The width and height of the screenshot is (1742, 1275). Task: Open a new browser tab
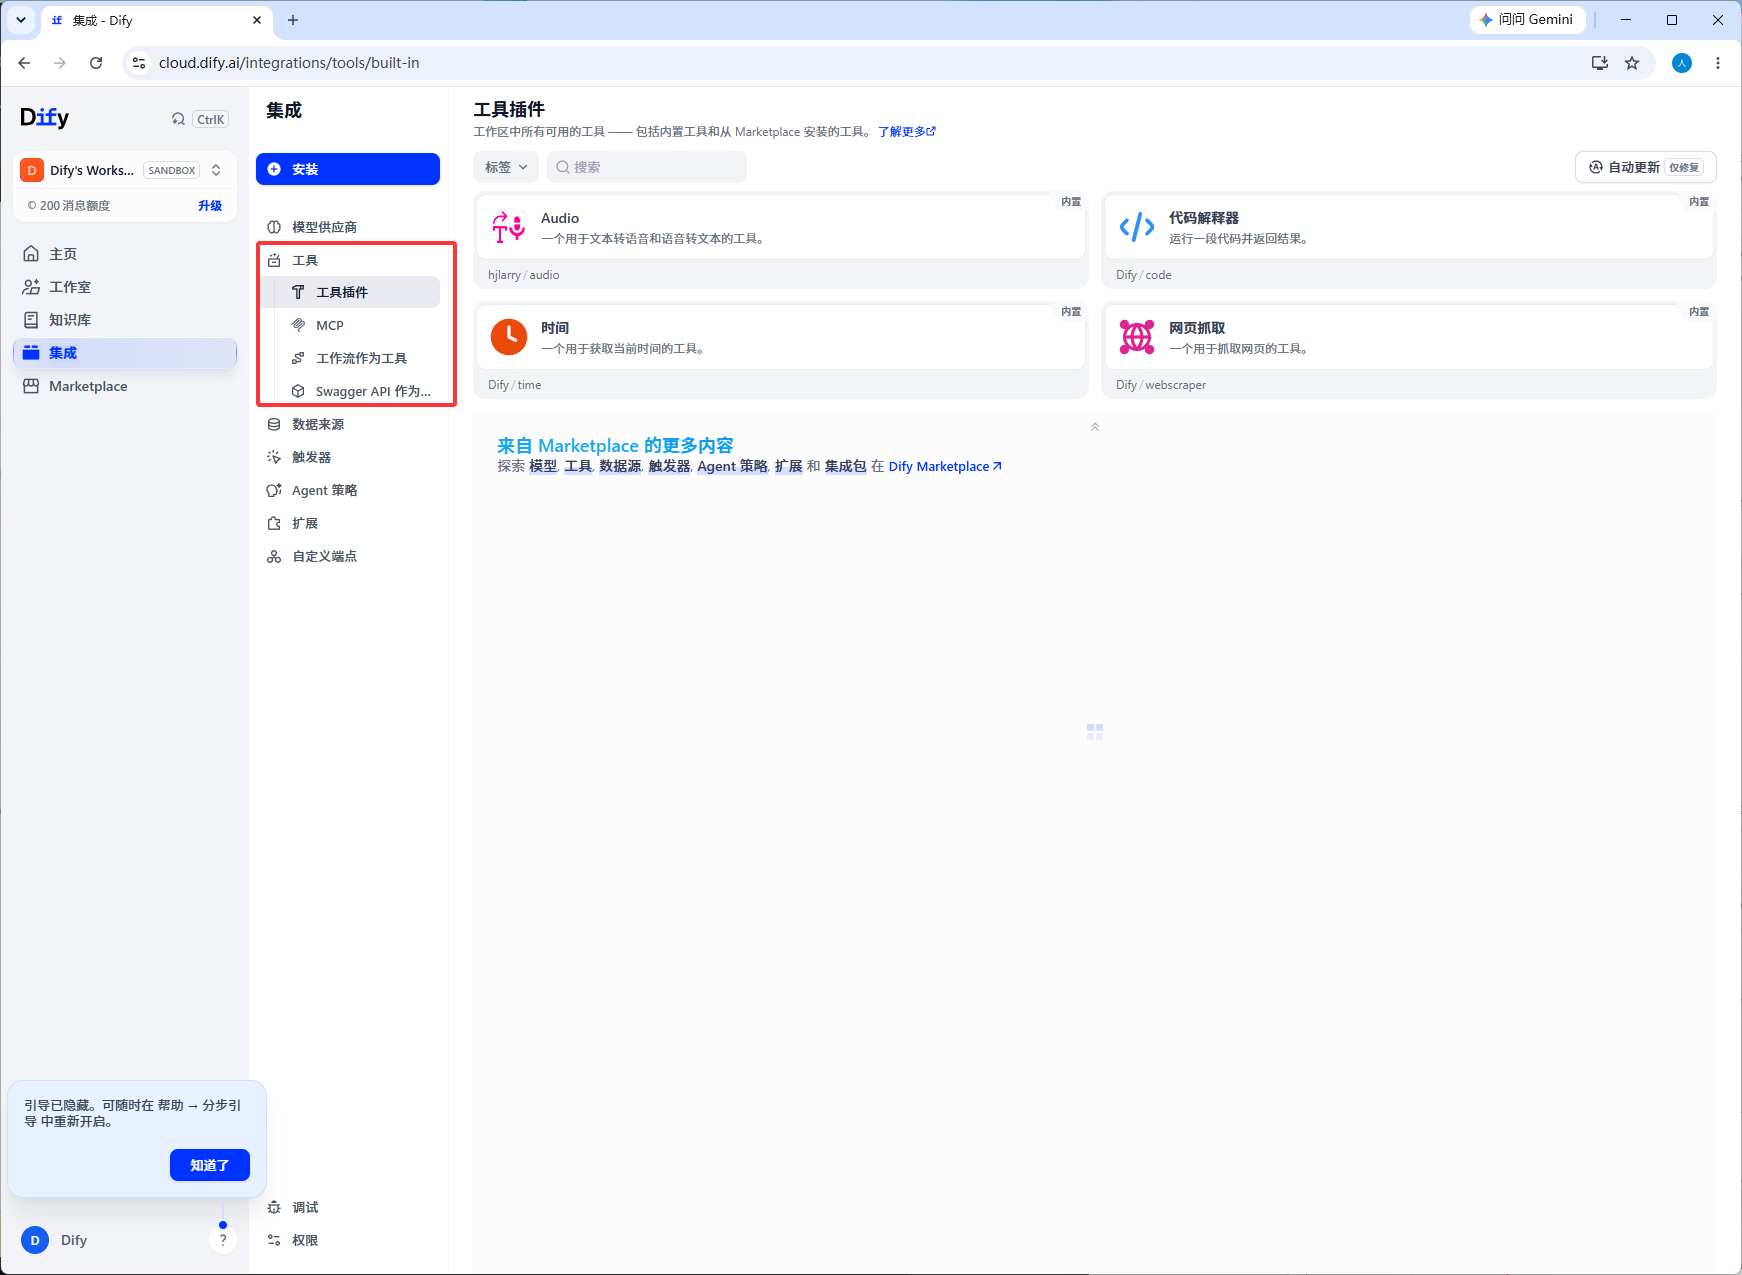point(293,20)
